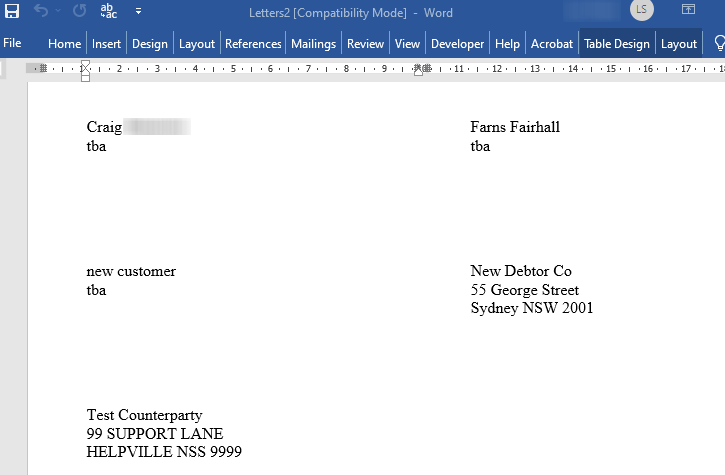Click the first line indent marker on ruler

pos(85,64)
